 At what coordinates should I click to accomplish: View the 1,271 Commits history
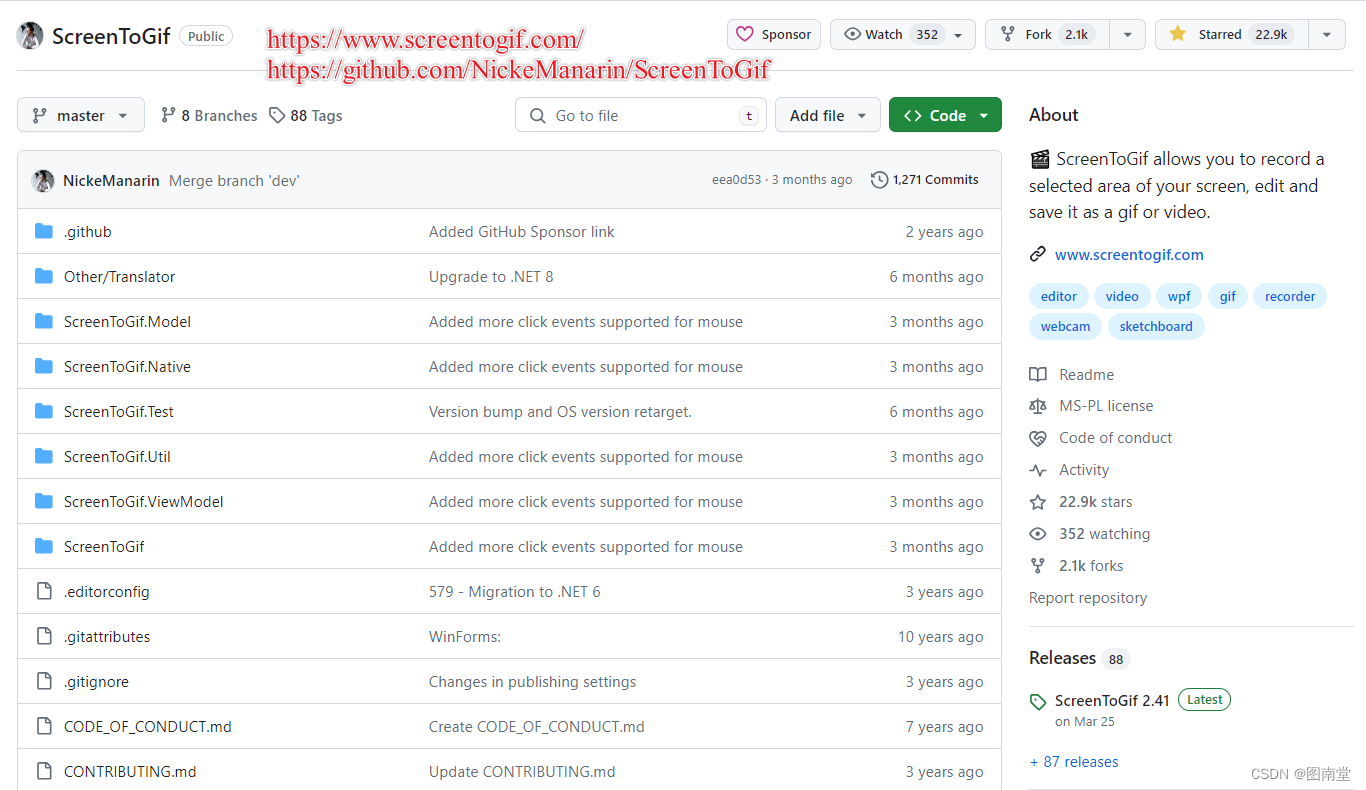[925, 180]
